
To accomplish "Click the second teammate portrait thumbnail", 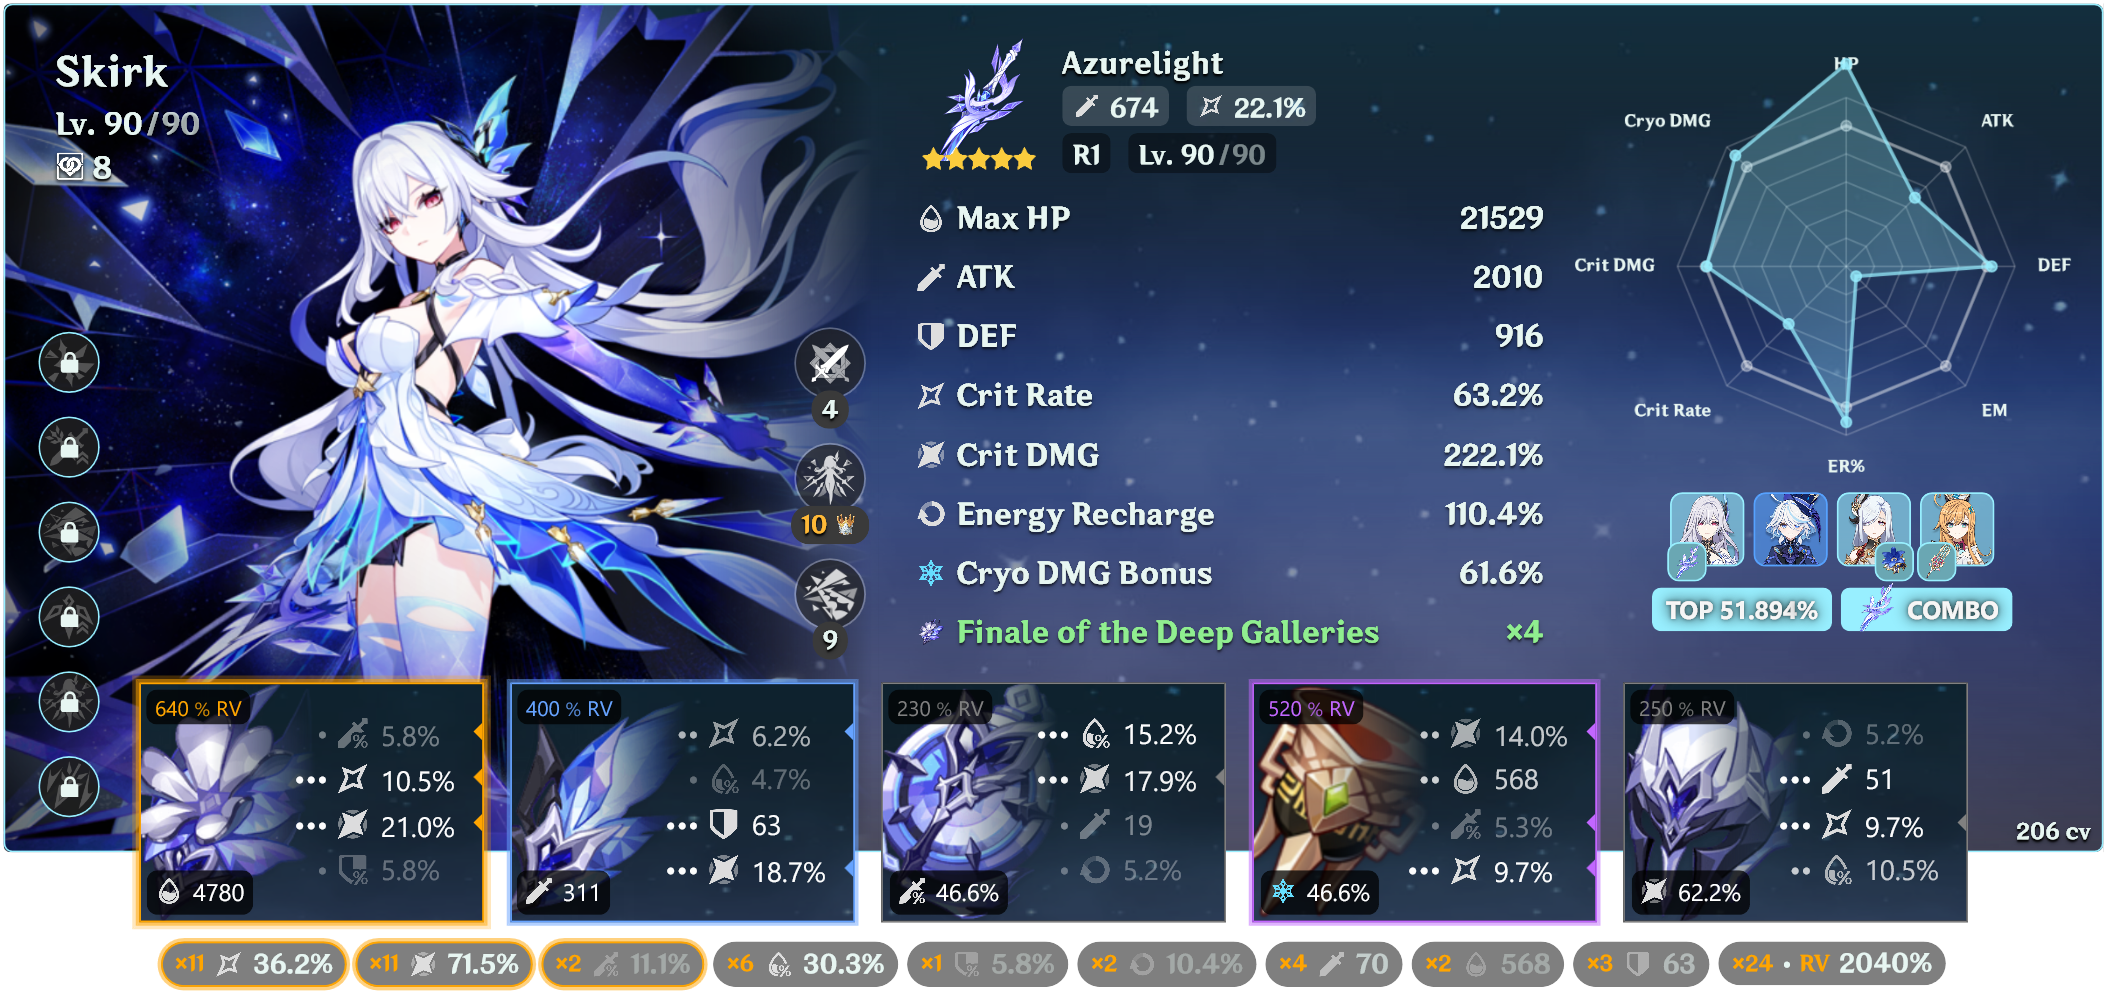I will tap(1790, 530).
